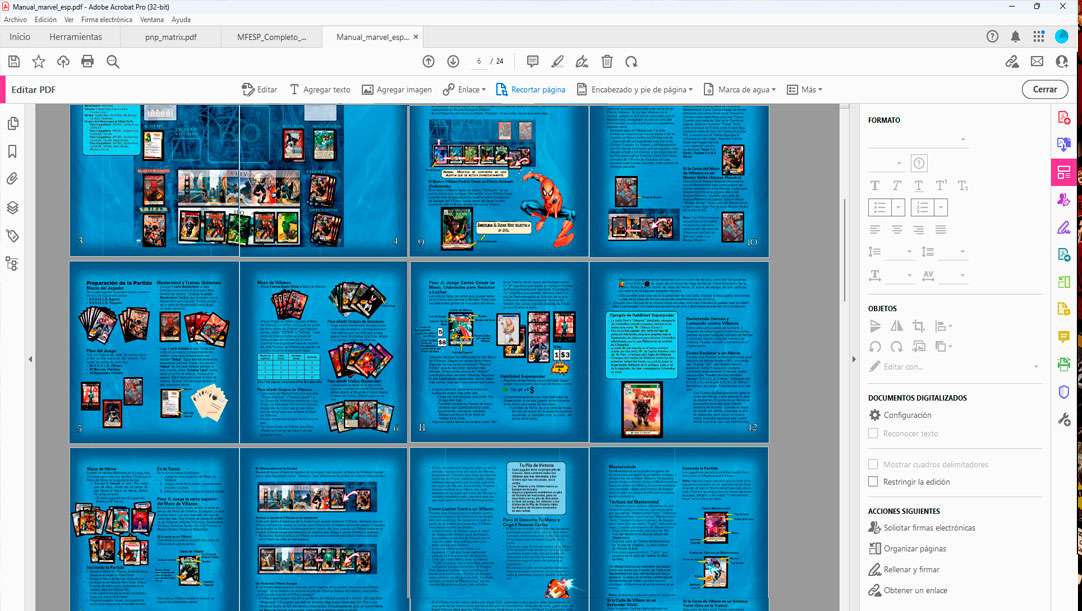Image resolution: width=1082 pixels, height=611 pixels.
Task: Open the Ventana menu
Action: [x=152, y=19]
